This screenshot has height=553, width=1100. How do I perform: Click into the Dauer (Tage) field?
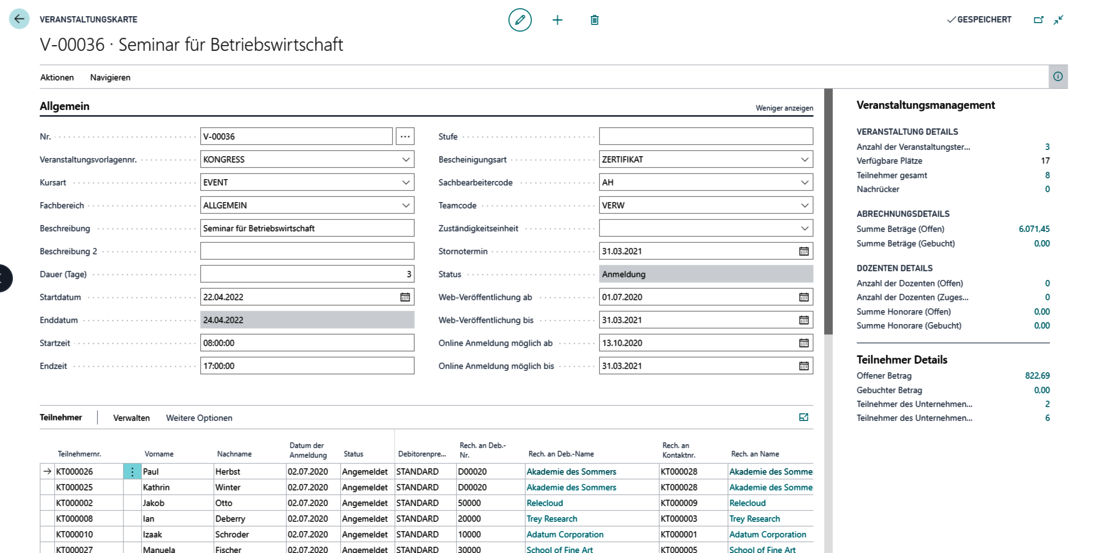pyautogui.click(x=307, y=274)
